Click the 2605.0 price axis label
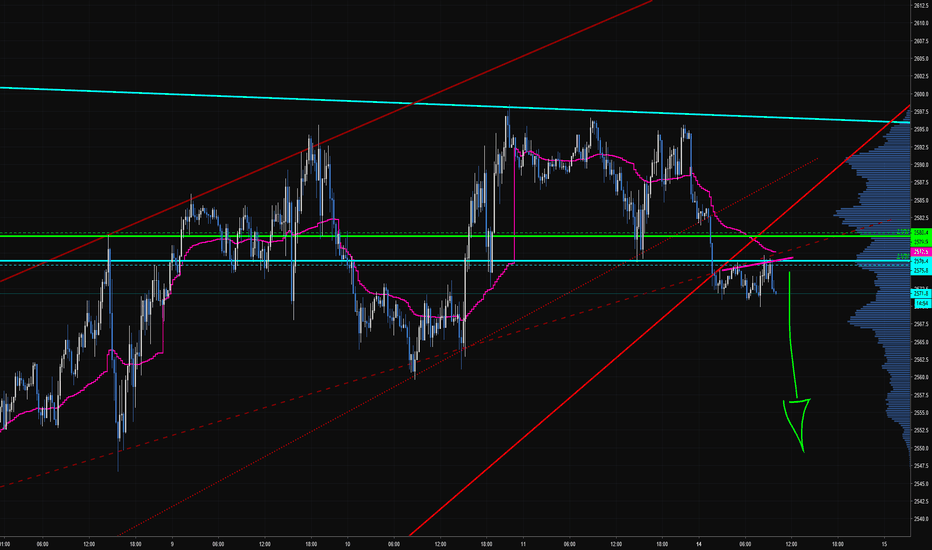Image resolution: width=932 pixels, height=550 pixels. (921, 58)
